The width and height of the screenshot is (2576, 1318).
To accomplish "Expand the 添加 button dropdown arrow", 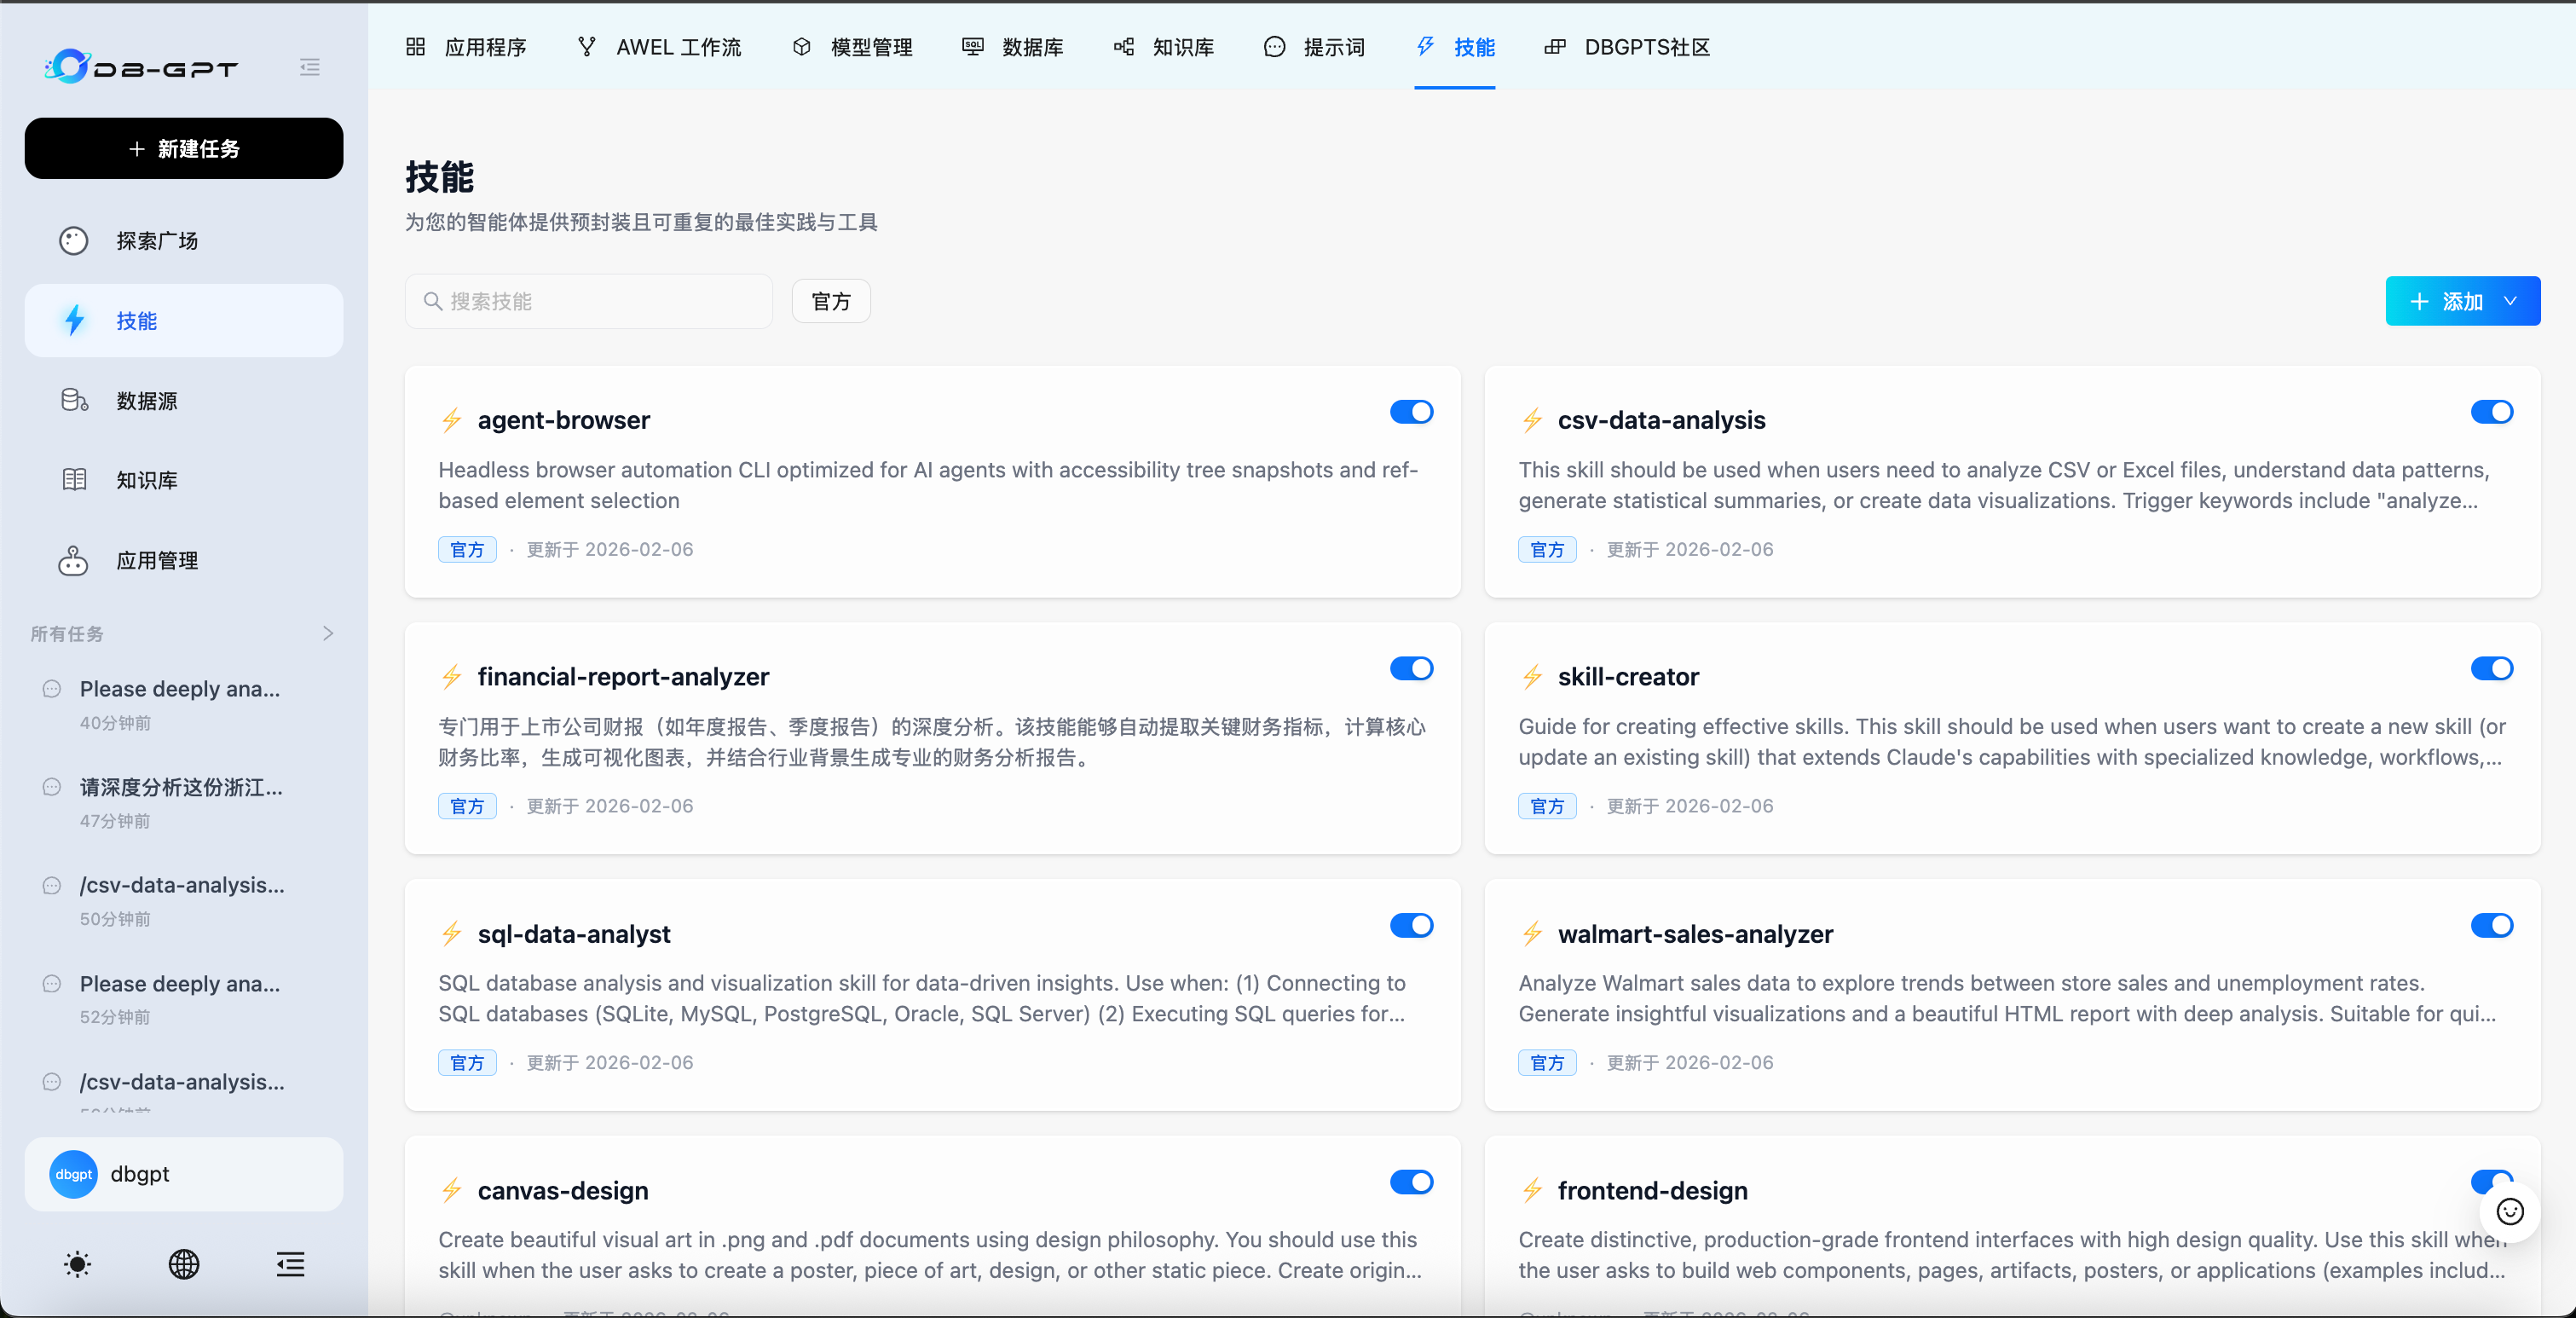I will pos(2511,301).
